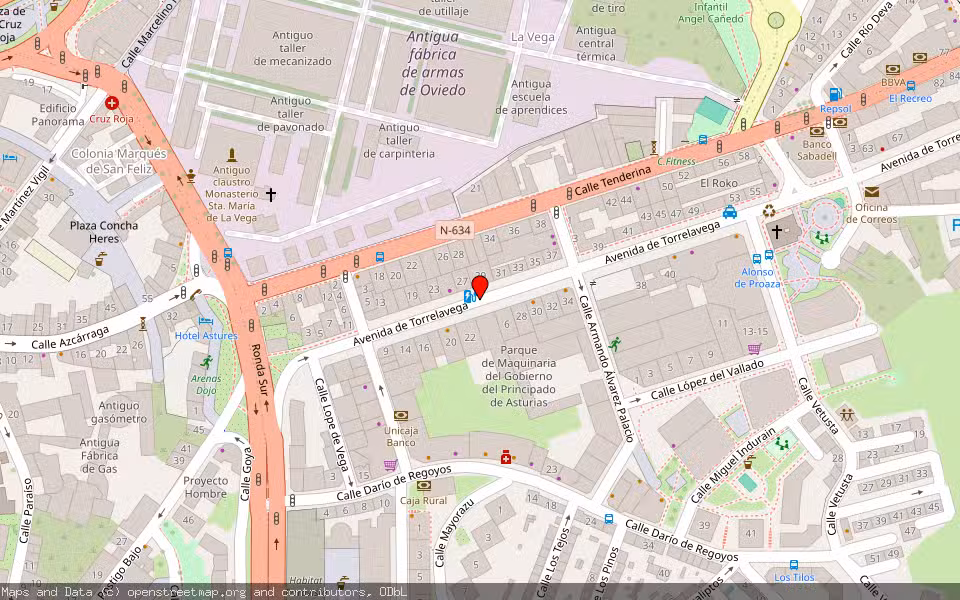Click the BBVA bank icon
This screenshot has width=960, height=600.
893,69
